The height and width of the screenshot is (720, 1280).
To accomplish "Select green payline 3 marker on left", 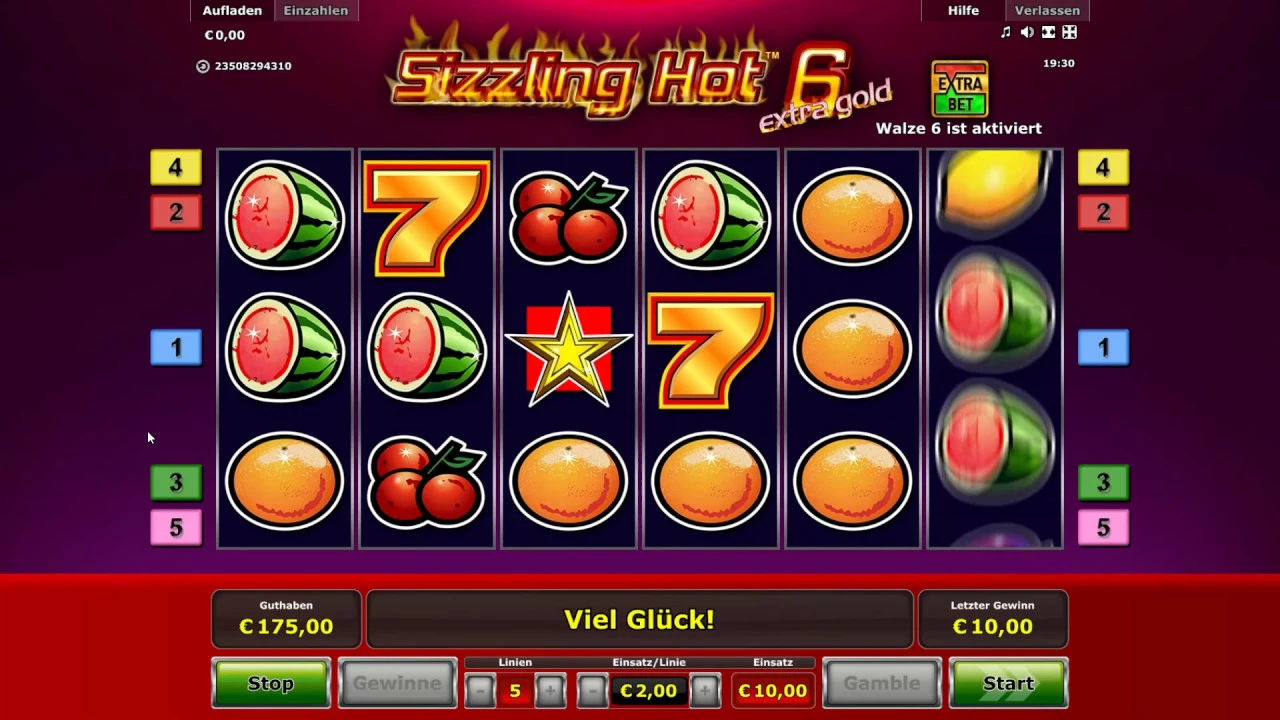I will point(176,482).
